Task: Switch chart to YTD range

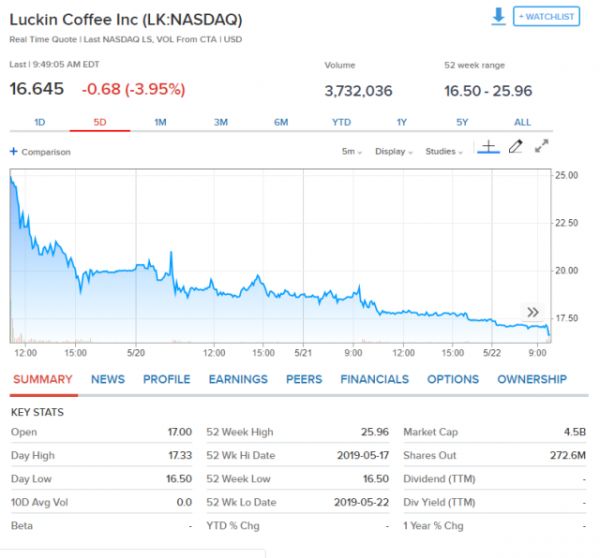Action: point(341,122)
